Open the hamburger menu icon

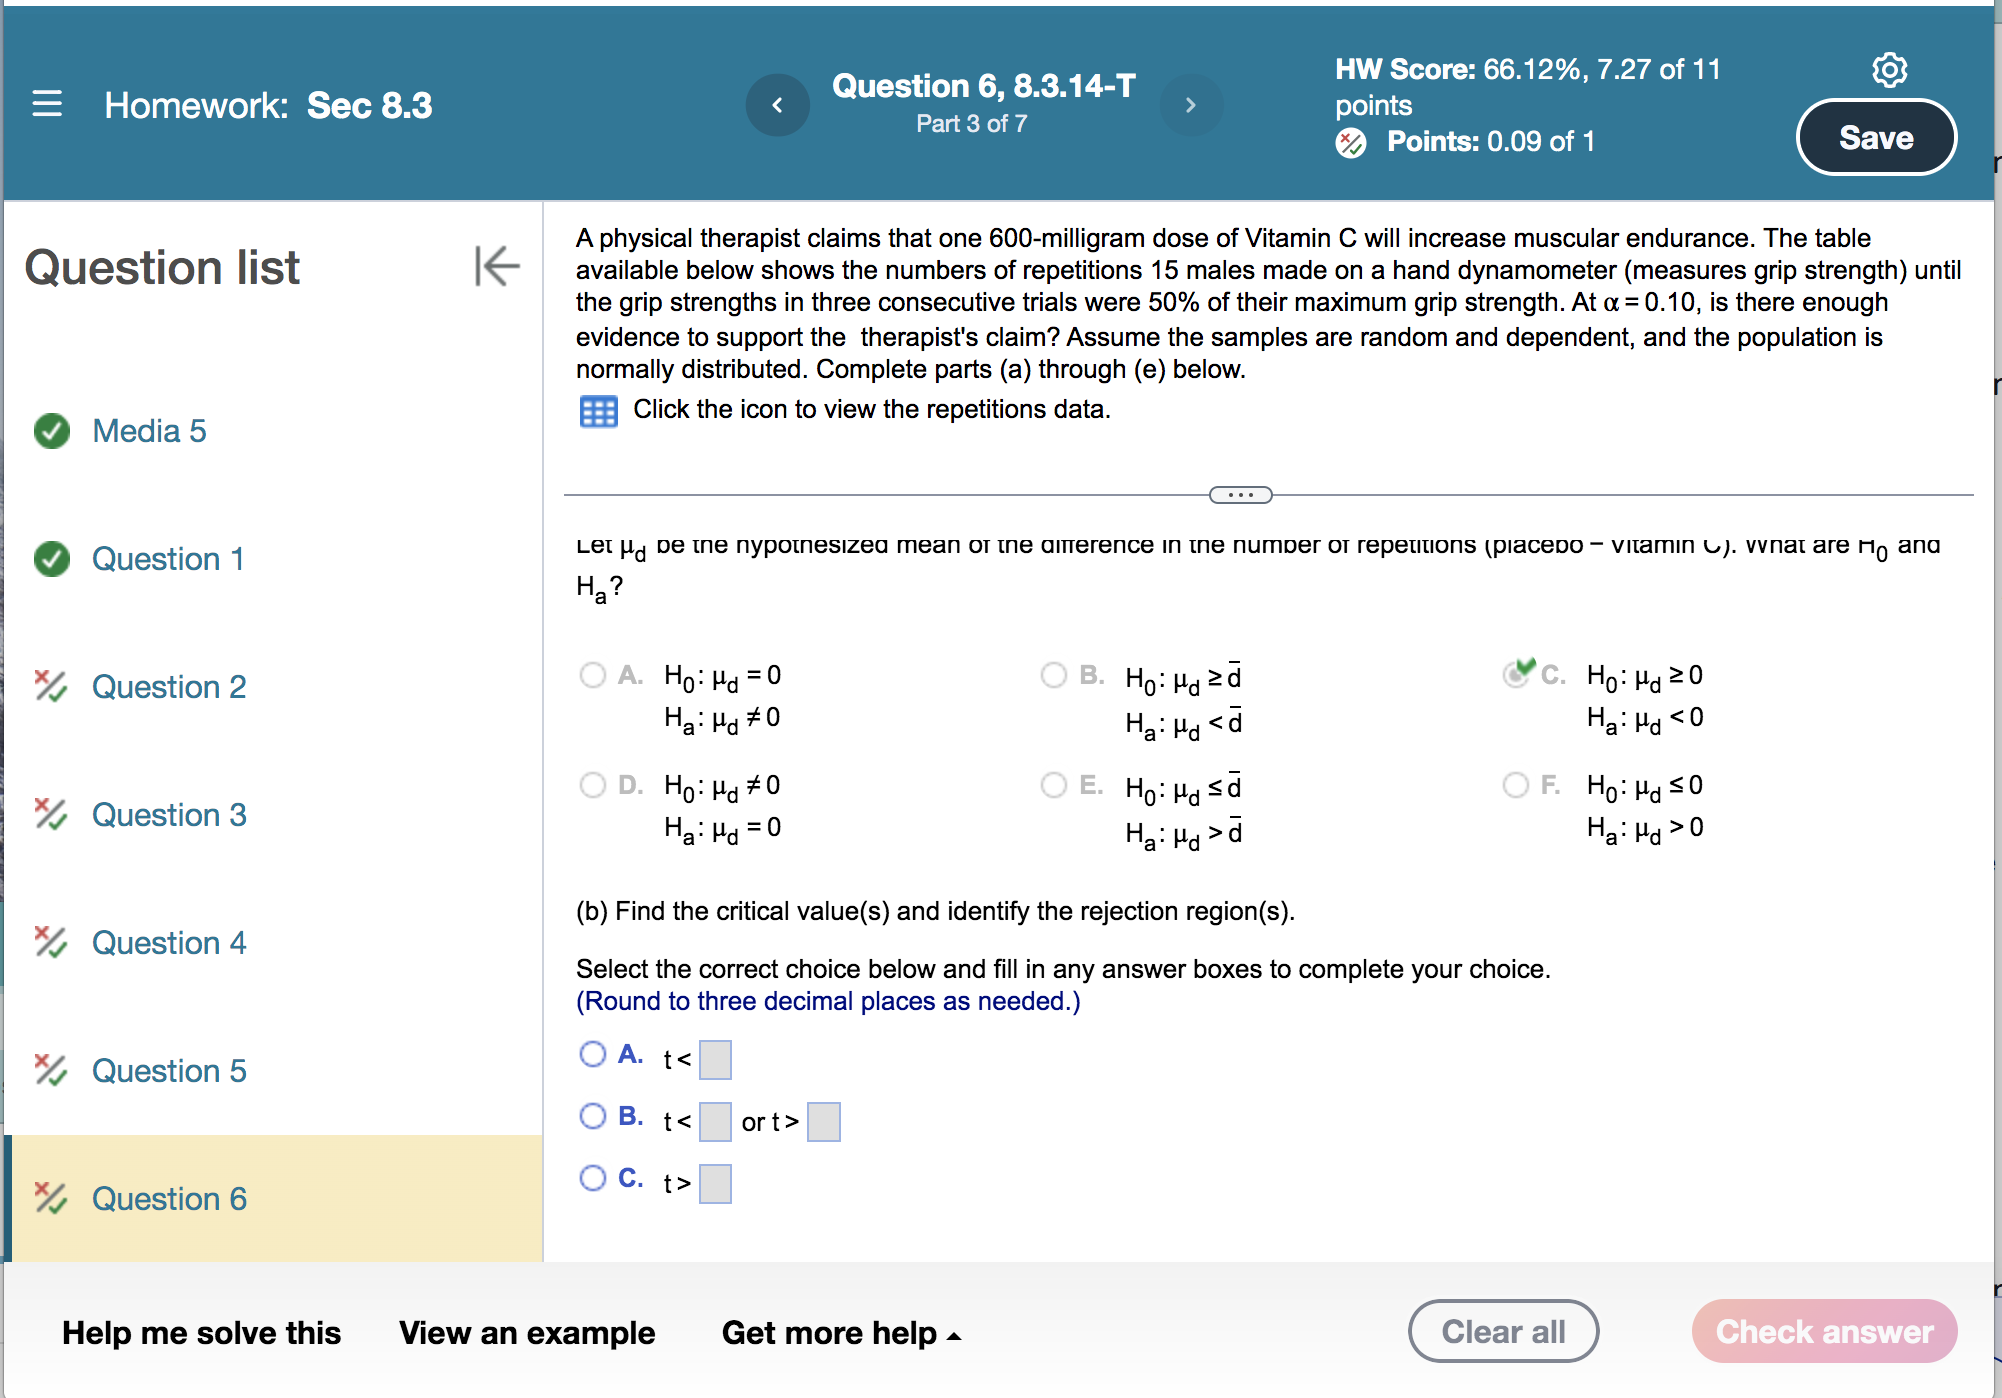(46, 104)
